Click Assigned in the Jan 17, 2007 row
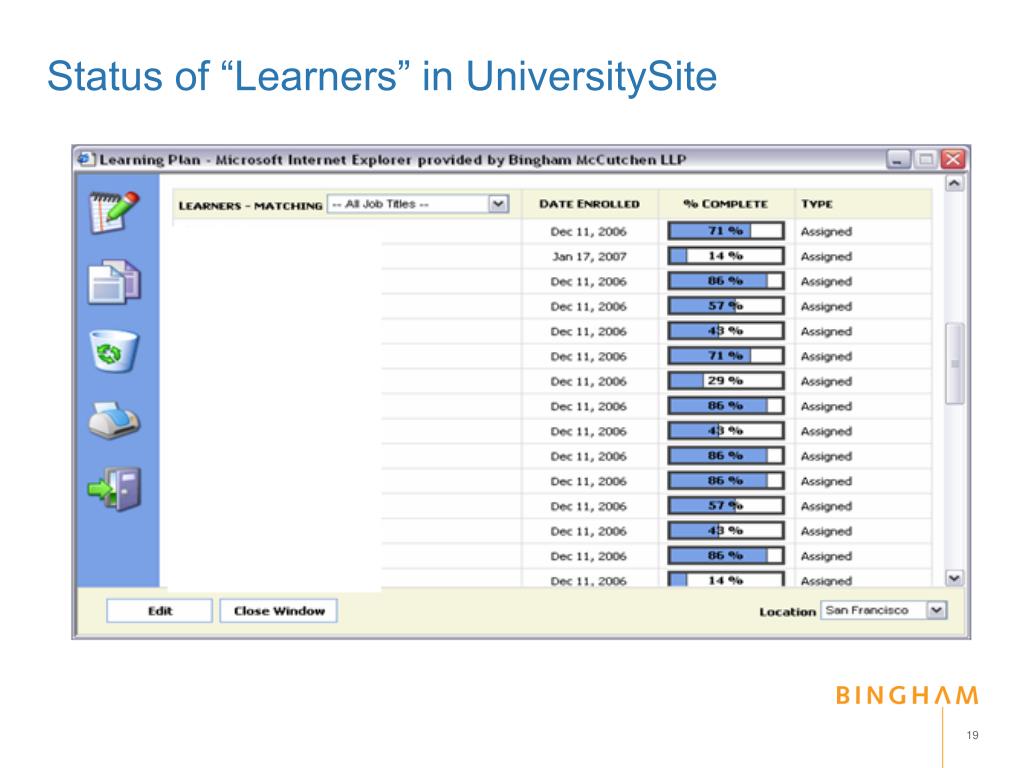Viewport: 1024px width, 768px height. 826,257
